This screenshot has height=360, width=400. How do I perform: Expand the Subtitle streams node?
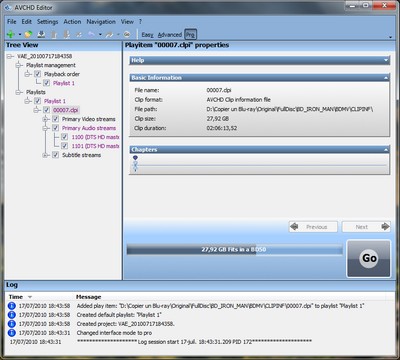tap(46, 155)
